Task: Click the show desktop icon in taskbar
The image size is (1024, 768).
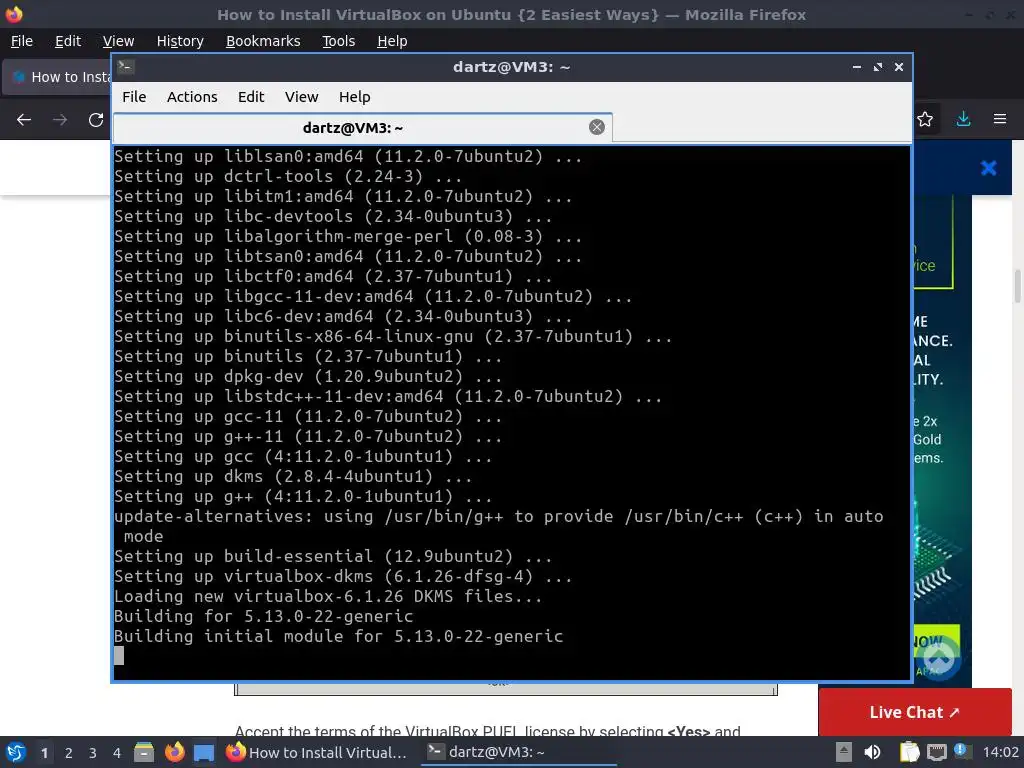Action: [x=204, y=752]
